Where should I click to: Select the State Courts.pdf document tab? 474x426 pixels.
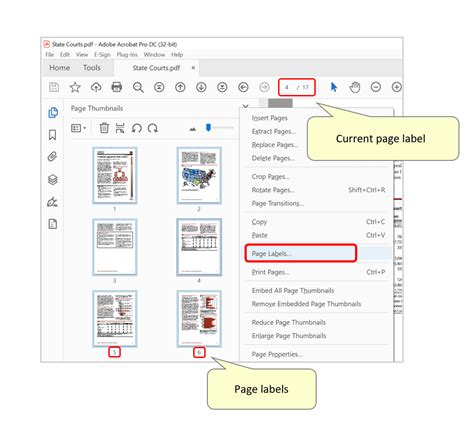(x=156, y=68)
